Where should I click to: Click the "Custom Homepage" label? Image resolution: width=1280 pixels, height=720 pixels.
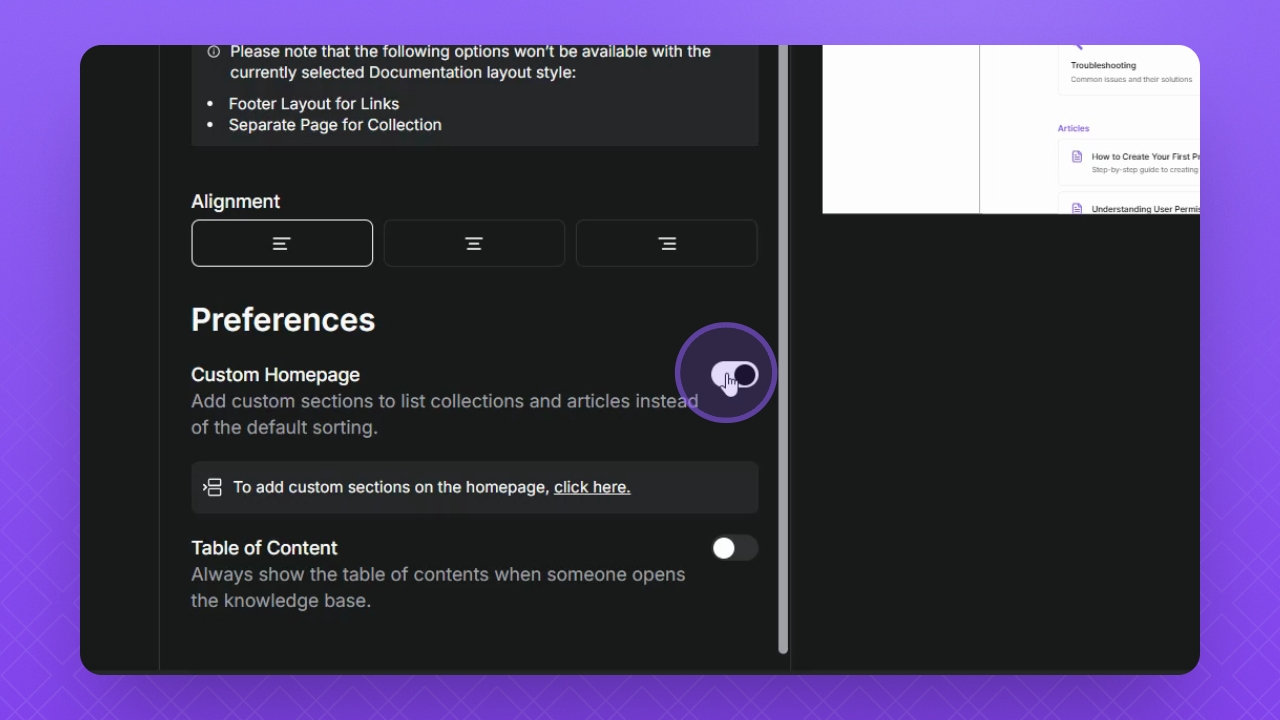(x=275, y=375)
